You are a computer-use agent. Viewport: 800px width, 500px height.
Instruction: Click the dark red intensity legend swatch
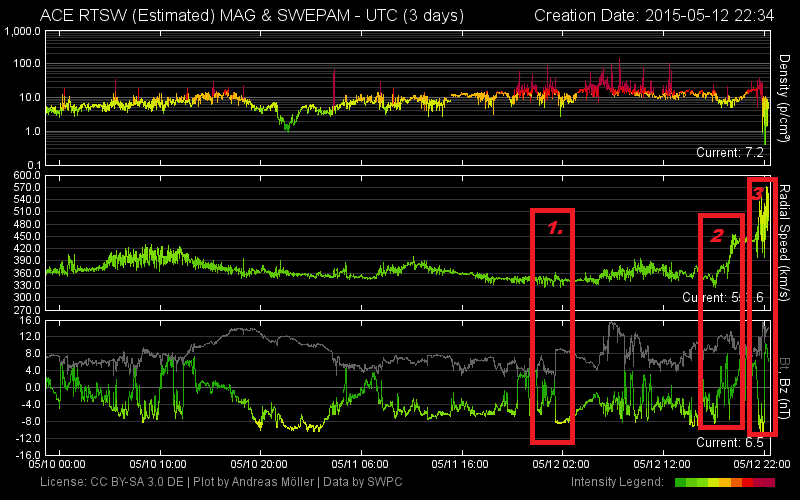(x=764, y=482)
